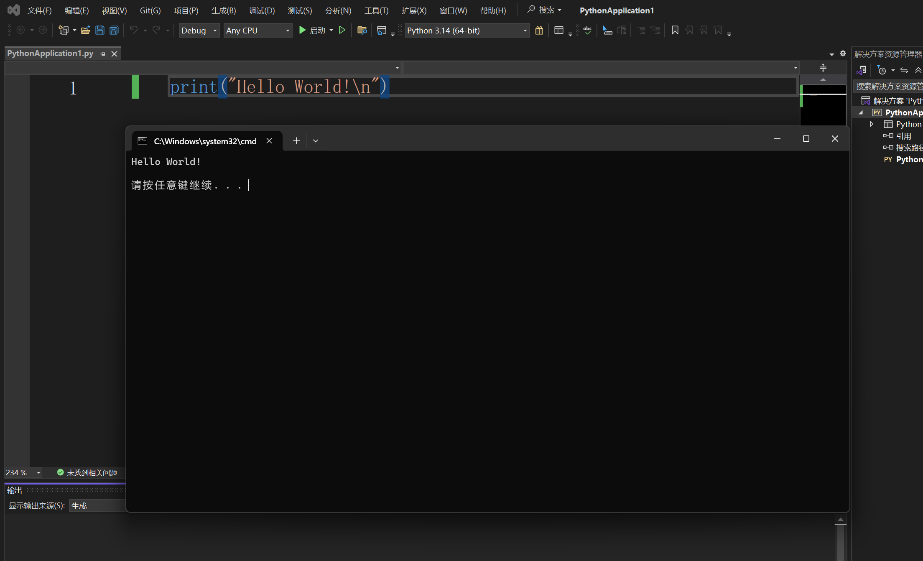
Task: Open the 工具(T) Tools menu
Action: coord(376,11)
